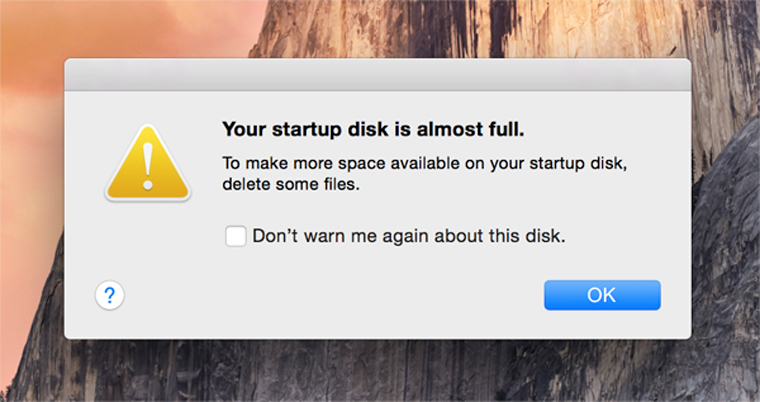The width and height of the screenshot is (760, 402).
Task: Click the yellow warning triangle icon
Action: [148, 166]
